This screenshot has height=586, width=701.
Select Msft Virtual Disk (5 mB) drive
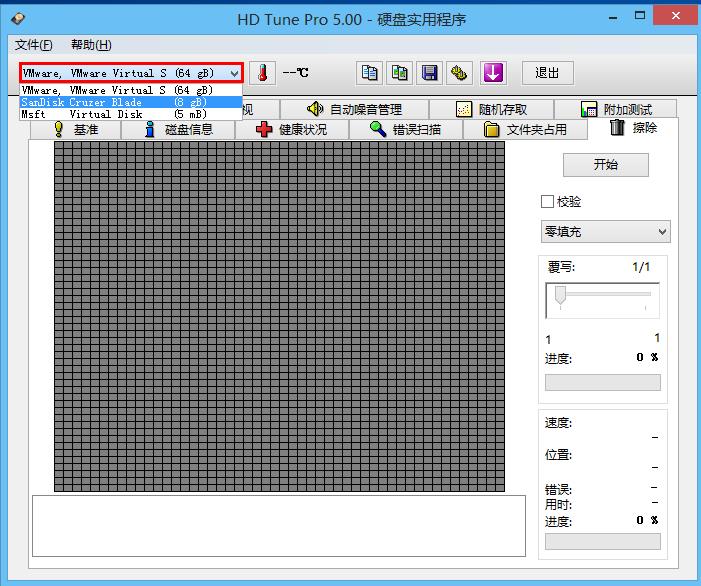pos(131,114)
